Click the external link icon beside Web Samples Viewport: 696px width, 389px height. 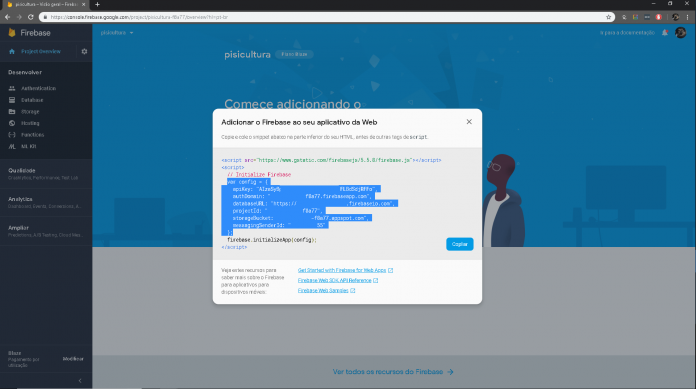click(x=353, y=290)
